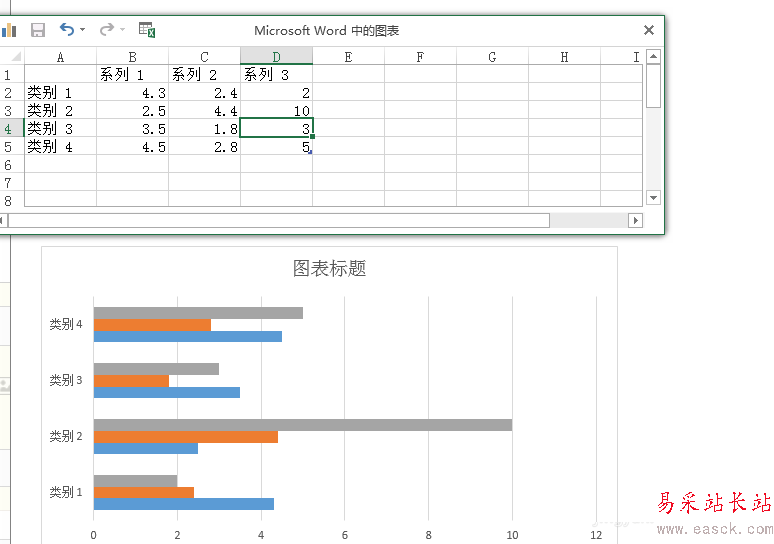Select row 2 header
The height and width of the screenshot is (544, 774).
[x=11, y=92]
